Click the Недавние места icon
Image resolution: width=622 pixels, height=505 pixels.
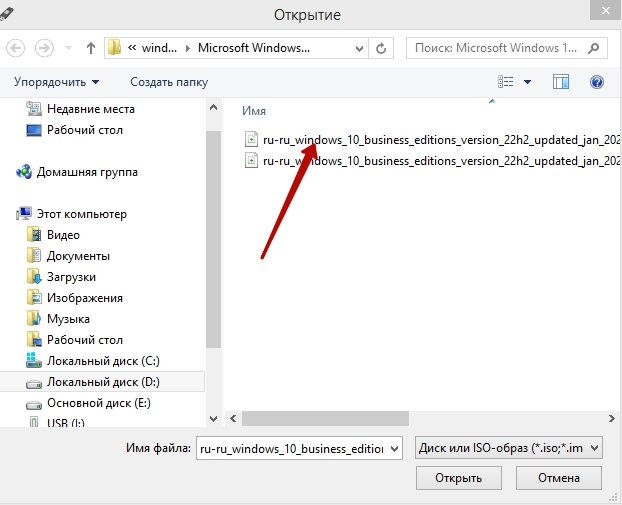click(33, 108)
